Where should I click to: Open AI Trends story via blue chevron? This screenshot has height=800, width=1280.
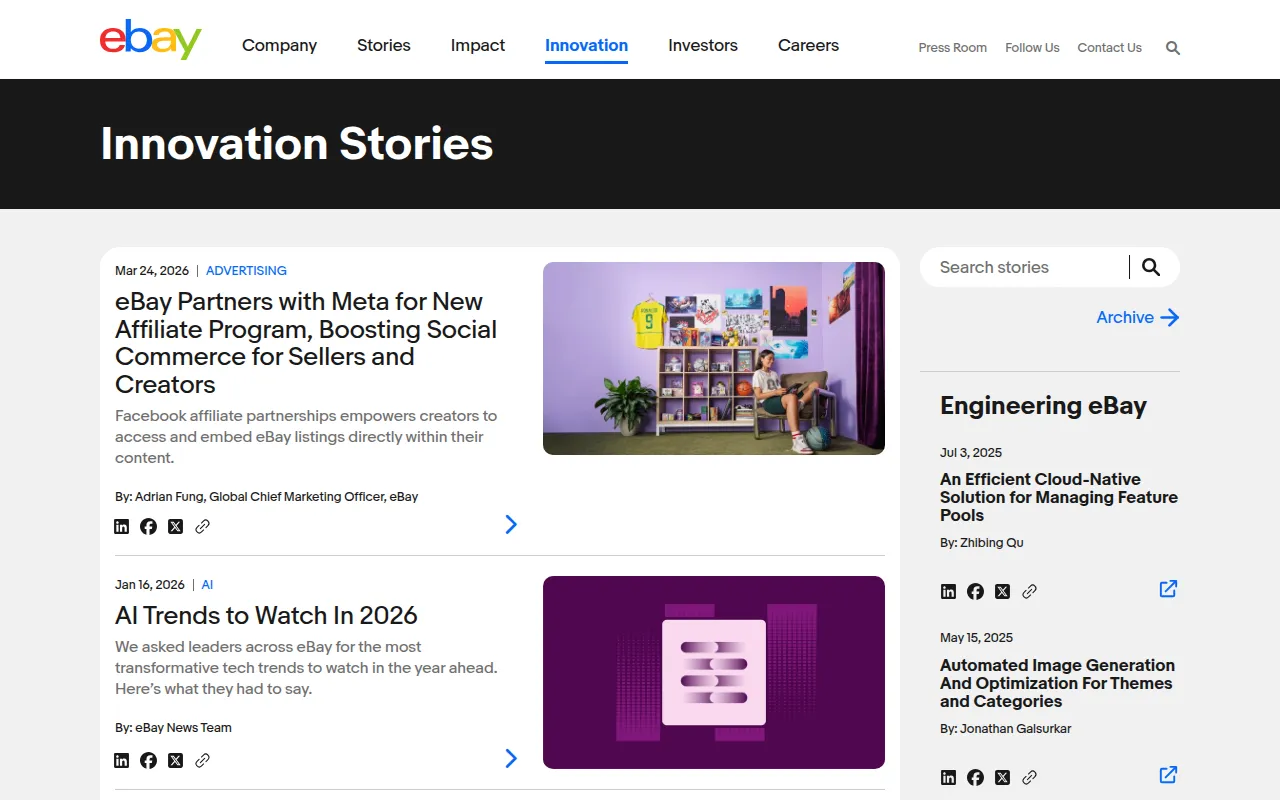click(x=511, y=758)
